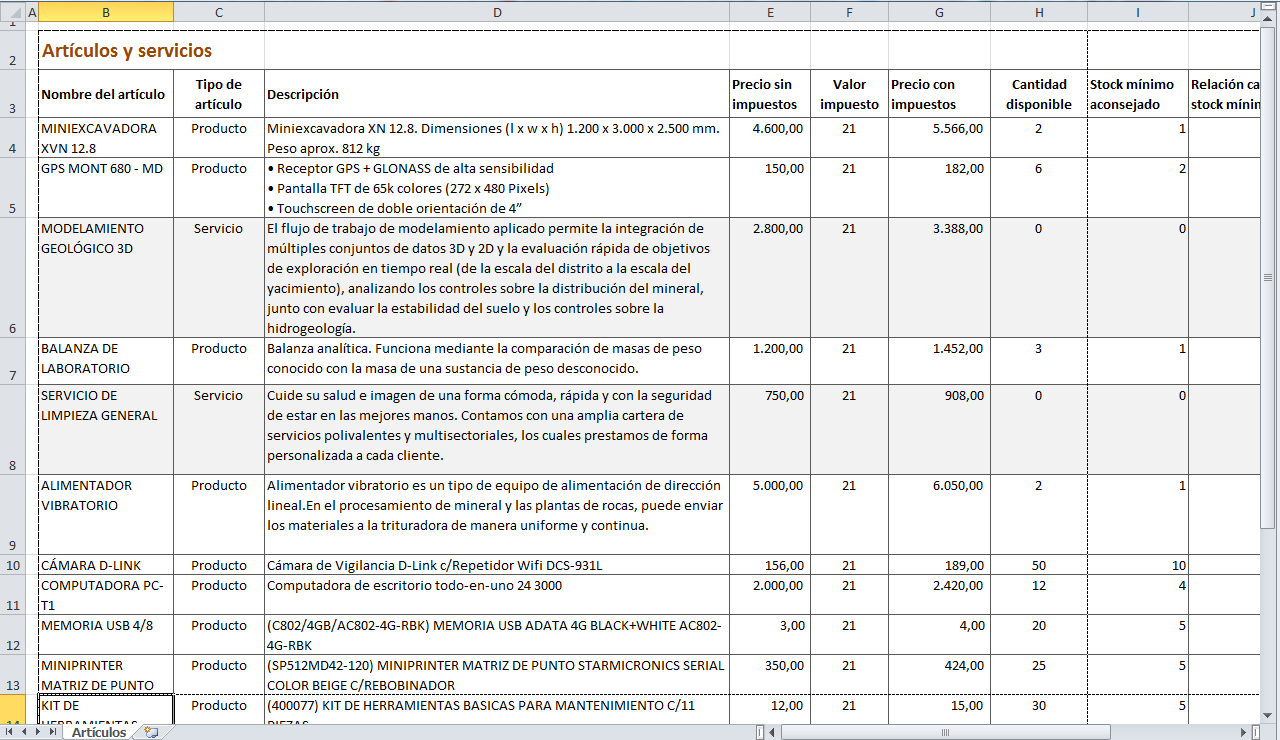Select the 'COMPUTADORA PC-T1' cell
The height and width of the screenshot is (740, 1280).
click(x=106, y=595)
